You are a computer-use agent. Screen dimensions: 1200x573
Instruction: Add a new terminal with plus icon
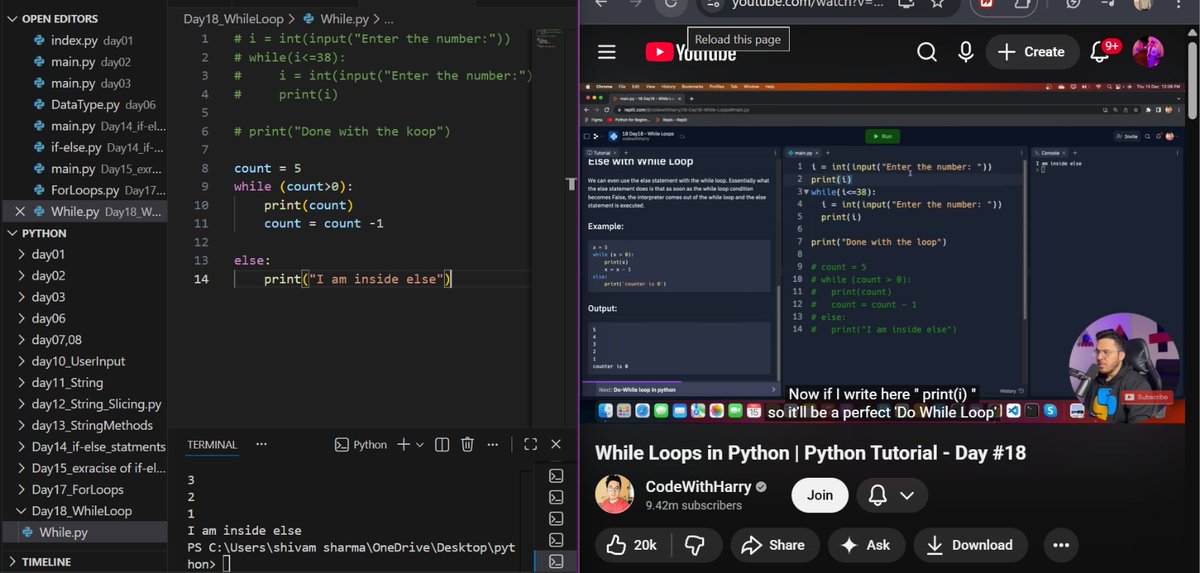click(x=403, y=445)
